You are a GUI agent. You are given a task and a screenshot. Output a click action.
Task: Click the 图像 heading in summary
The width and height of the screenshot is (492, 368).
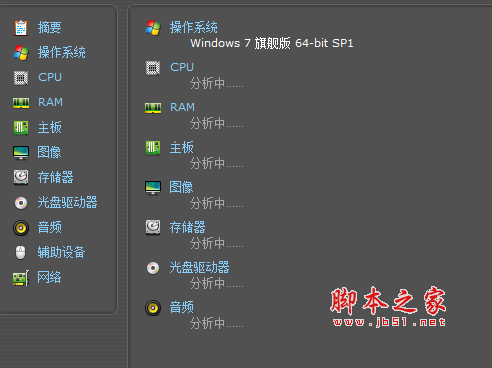(181, 187)
